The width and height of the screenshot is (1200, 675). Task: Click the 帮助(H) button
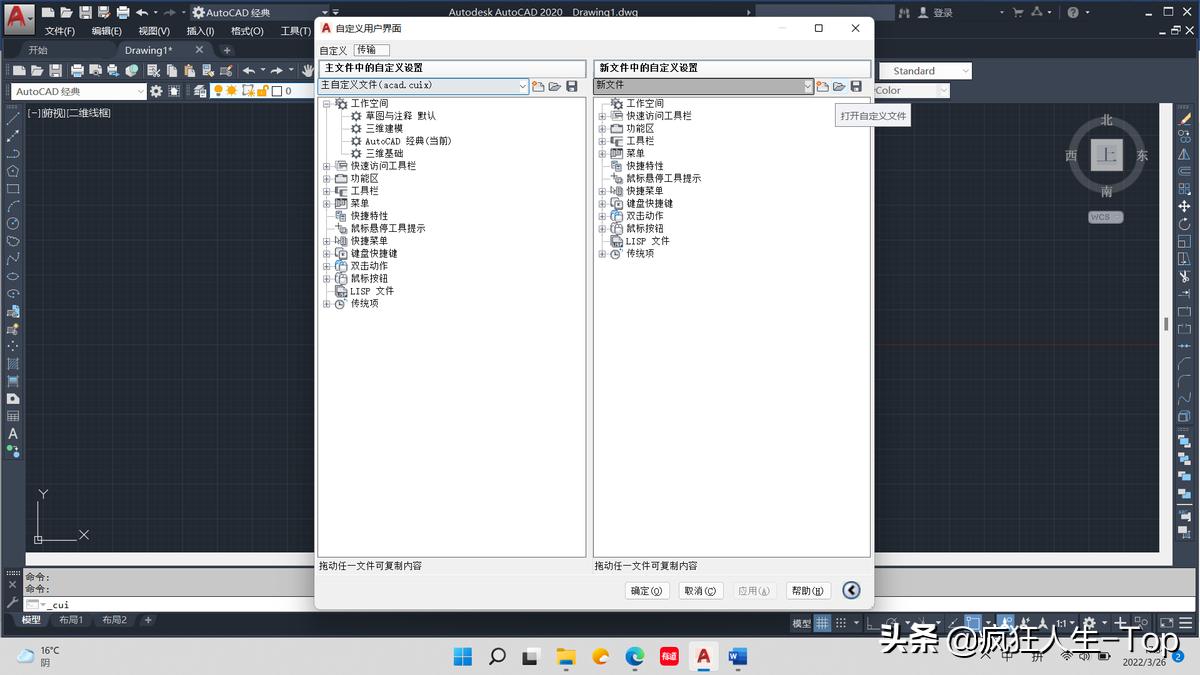coord(808,590)
